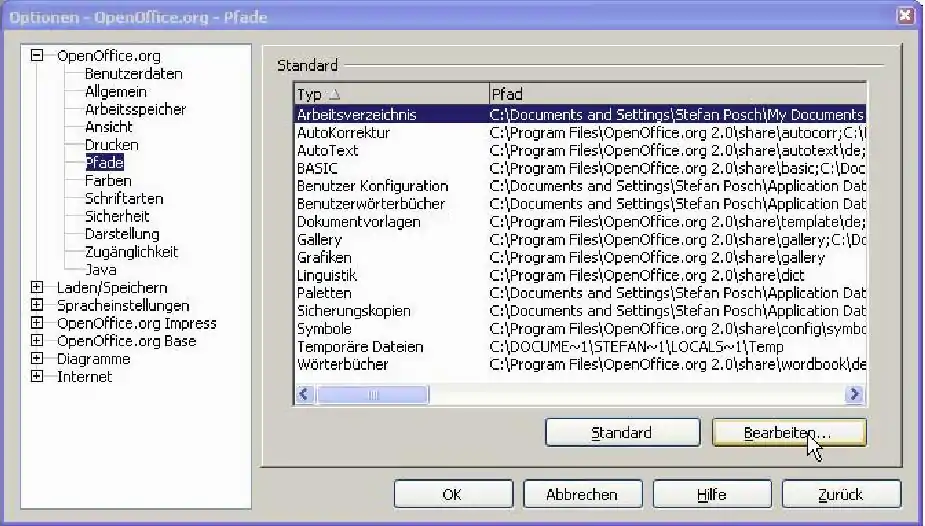Select the Paletten path entry
The height and width of the screenshot is (526, 925).
[580, 292]
